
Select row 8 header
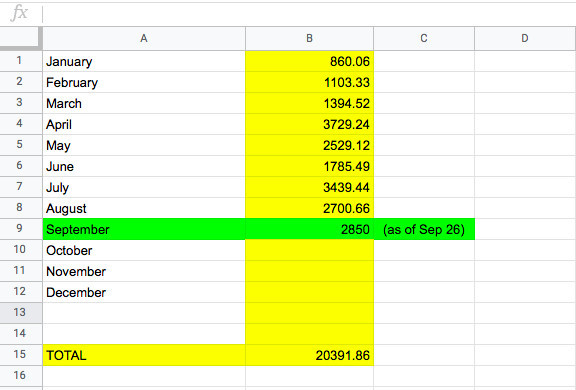click(21, 208)
